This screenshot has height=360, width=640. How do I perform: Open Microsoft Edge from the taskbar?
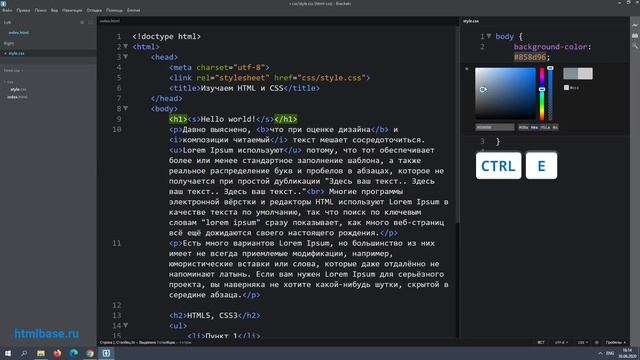74,353
